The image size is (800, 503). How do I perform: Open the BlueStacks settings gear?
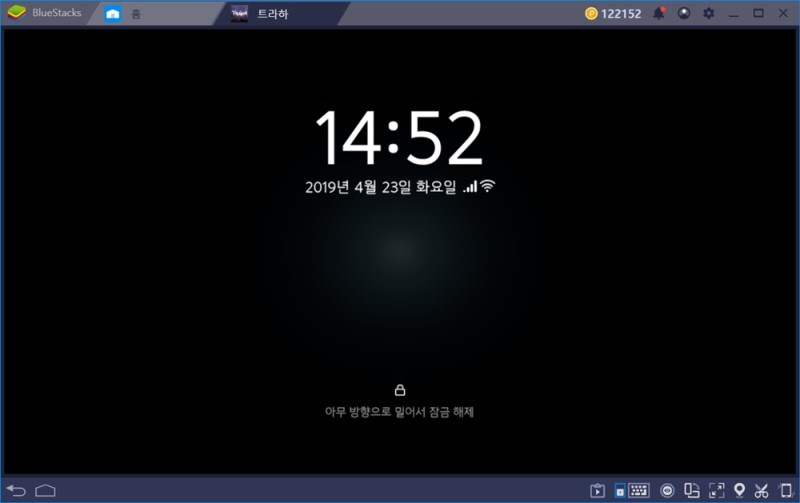click(x=709, y=13)
